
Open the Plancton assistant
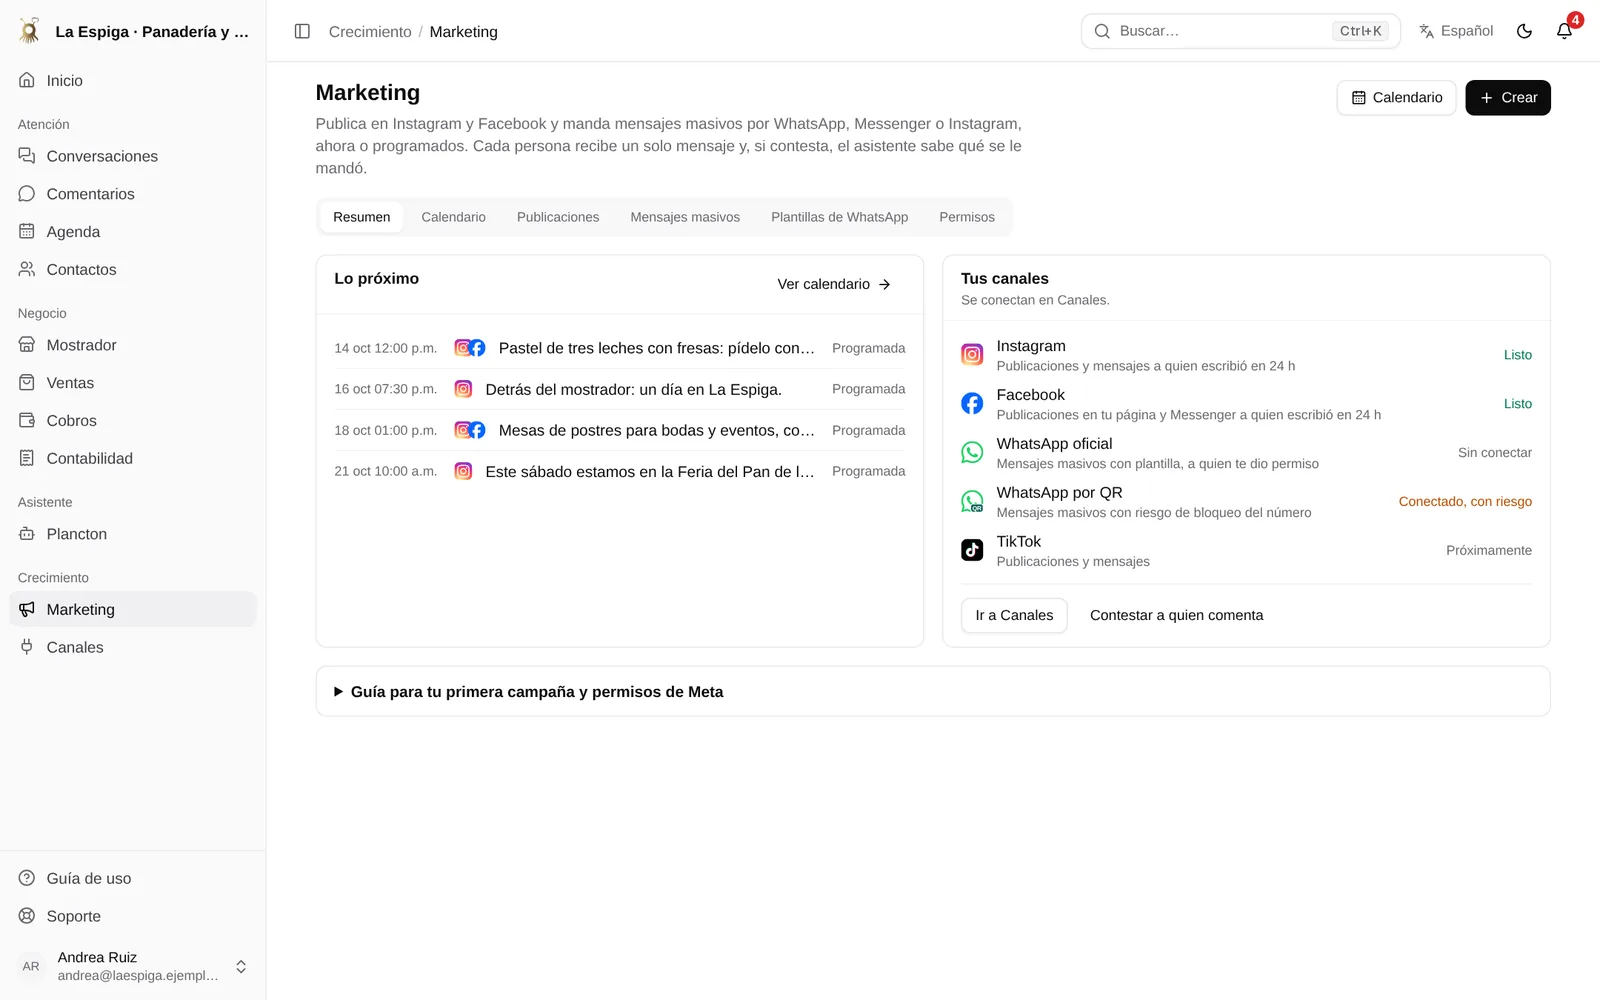pyautogui.click(x=133, y=534)
